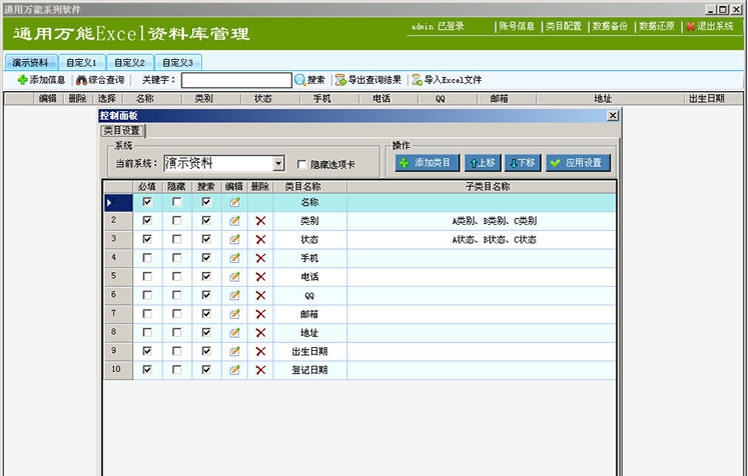Screen dimensions: 748x476
Task: Delete the 地址 category row
Action: pos(260,332)
